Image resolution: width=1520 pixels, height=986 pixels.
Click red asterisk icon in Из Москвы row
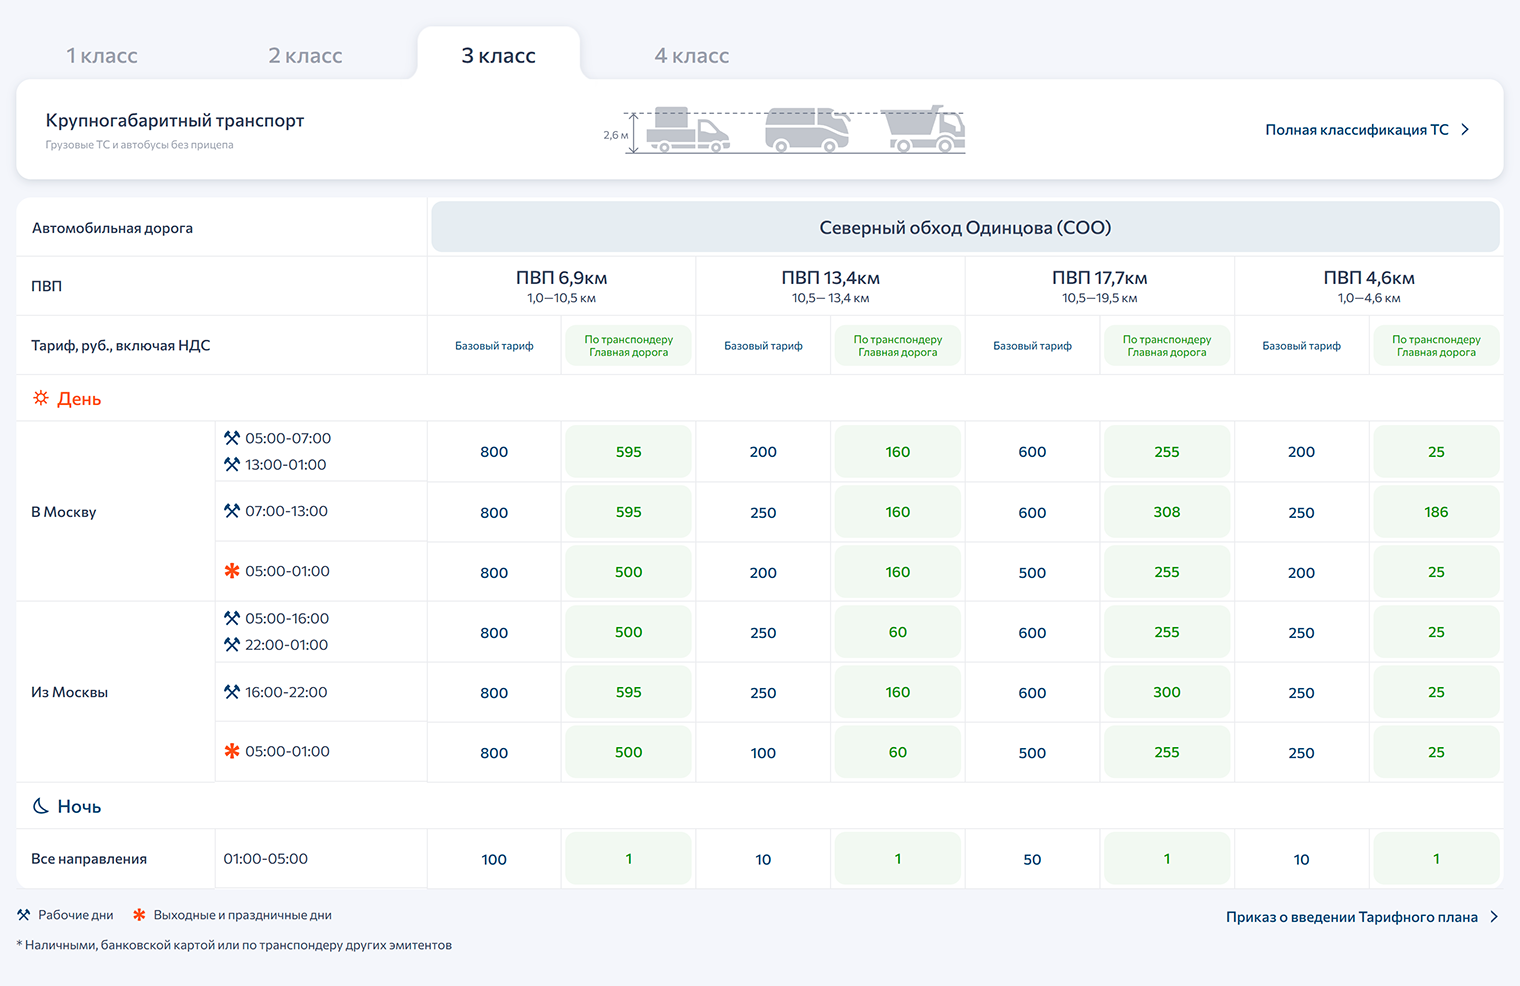(x=232, y=751)
